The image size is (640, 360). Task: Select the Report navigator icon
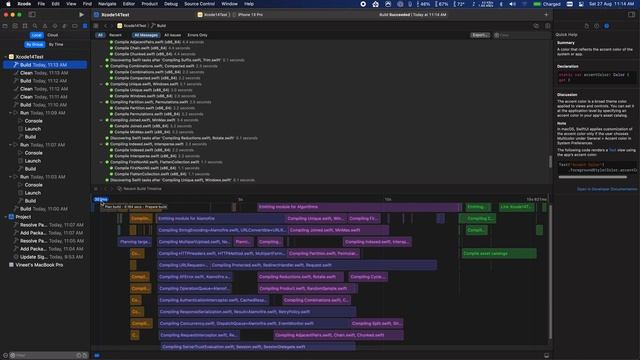click(85, 26)
